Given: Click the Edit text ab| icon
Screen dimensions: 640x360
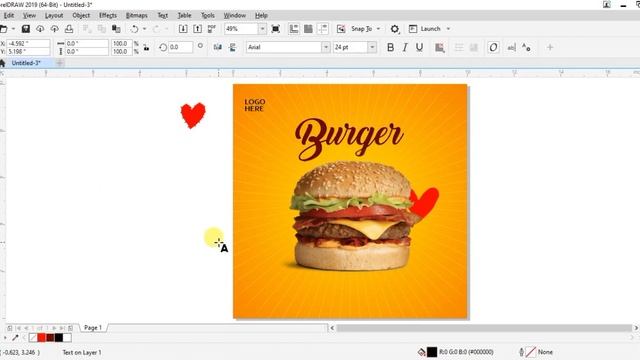Looking at the screenshot, I should pyautogui.click(x=511, y=48).
